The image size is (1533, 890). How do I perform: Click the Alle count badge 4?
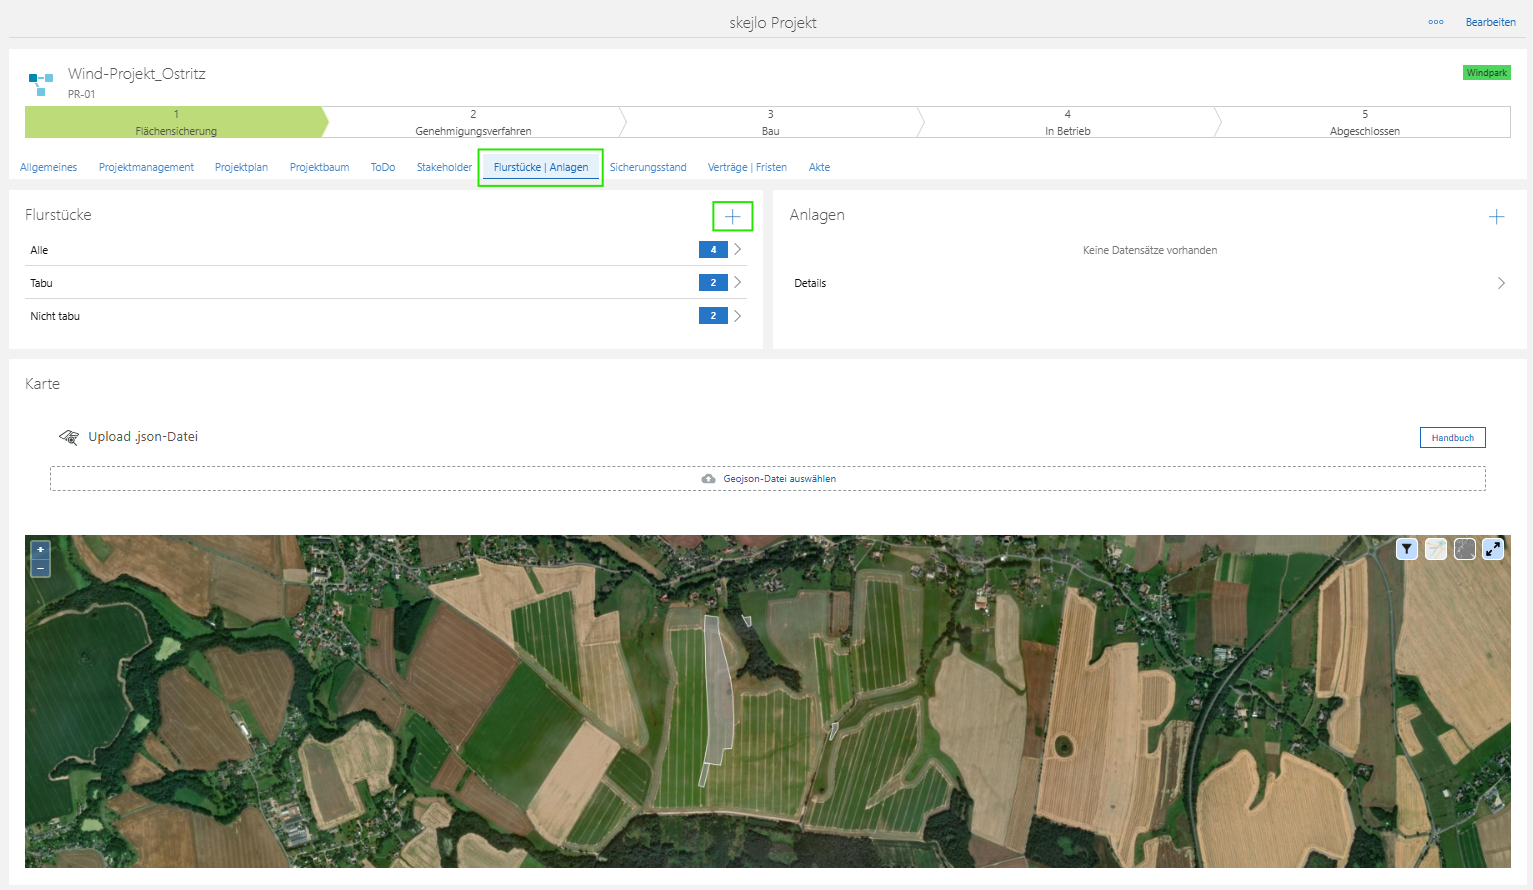(x=713, y=250)
